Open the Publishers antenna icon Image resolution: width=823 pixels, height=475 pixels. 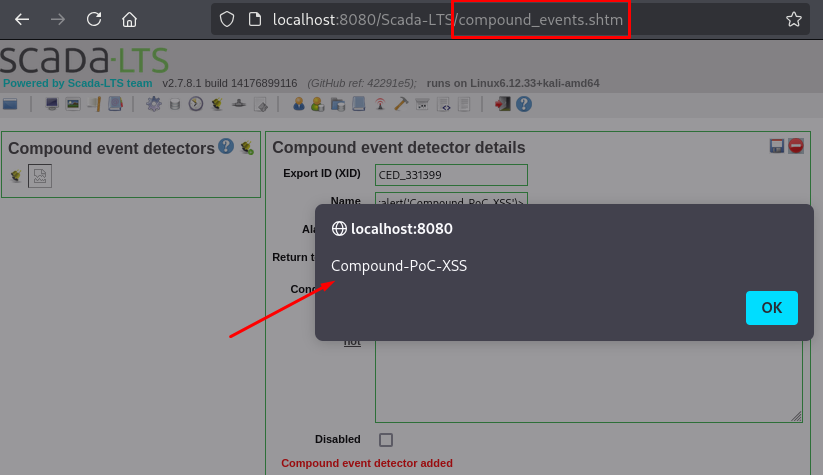click(x=380, y=104)
